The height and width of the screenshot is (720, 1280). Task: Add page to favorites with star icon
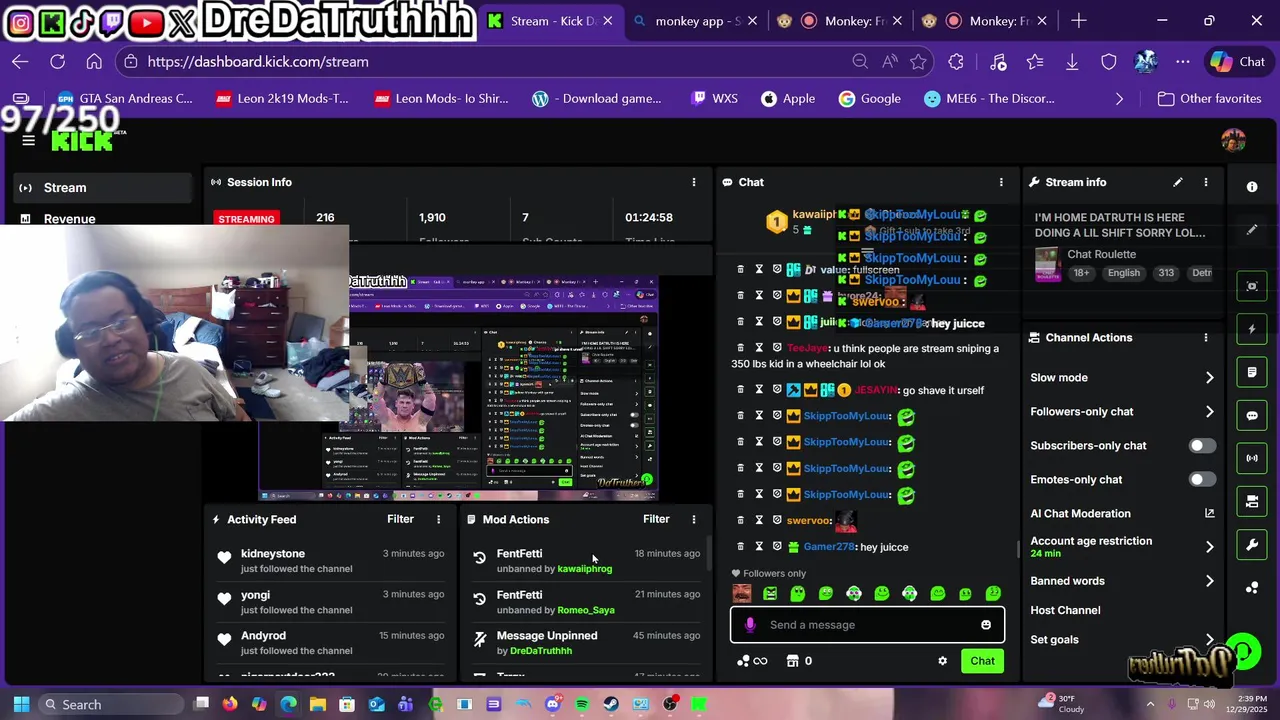pyautogui.click(x=918, y=62)
